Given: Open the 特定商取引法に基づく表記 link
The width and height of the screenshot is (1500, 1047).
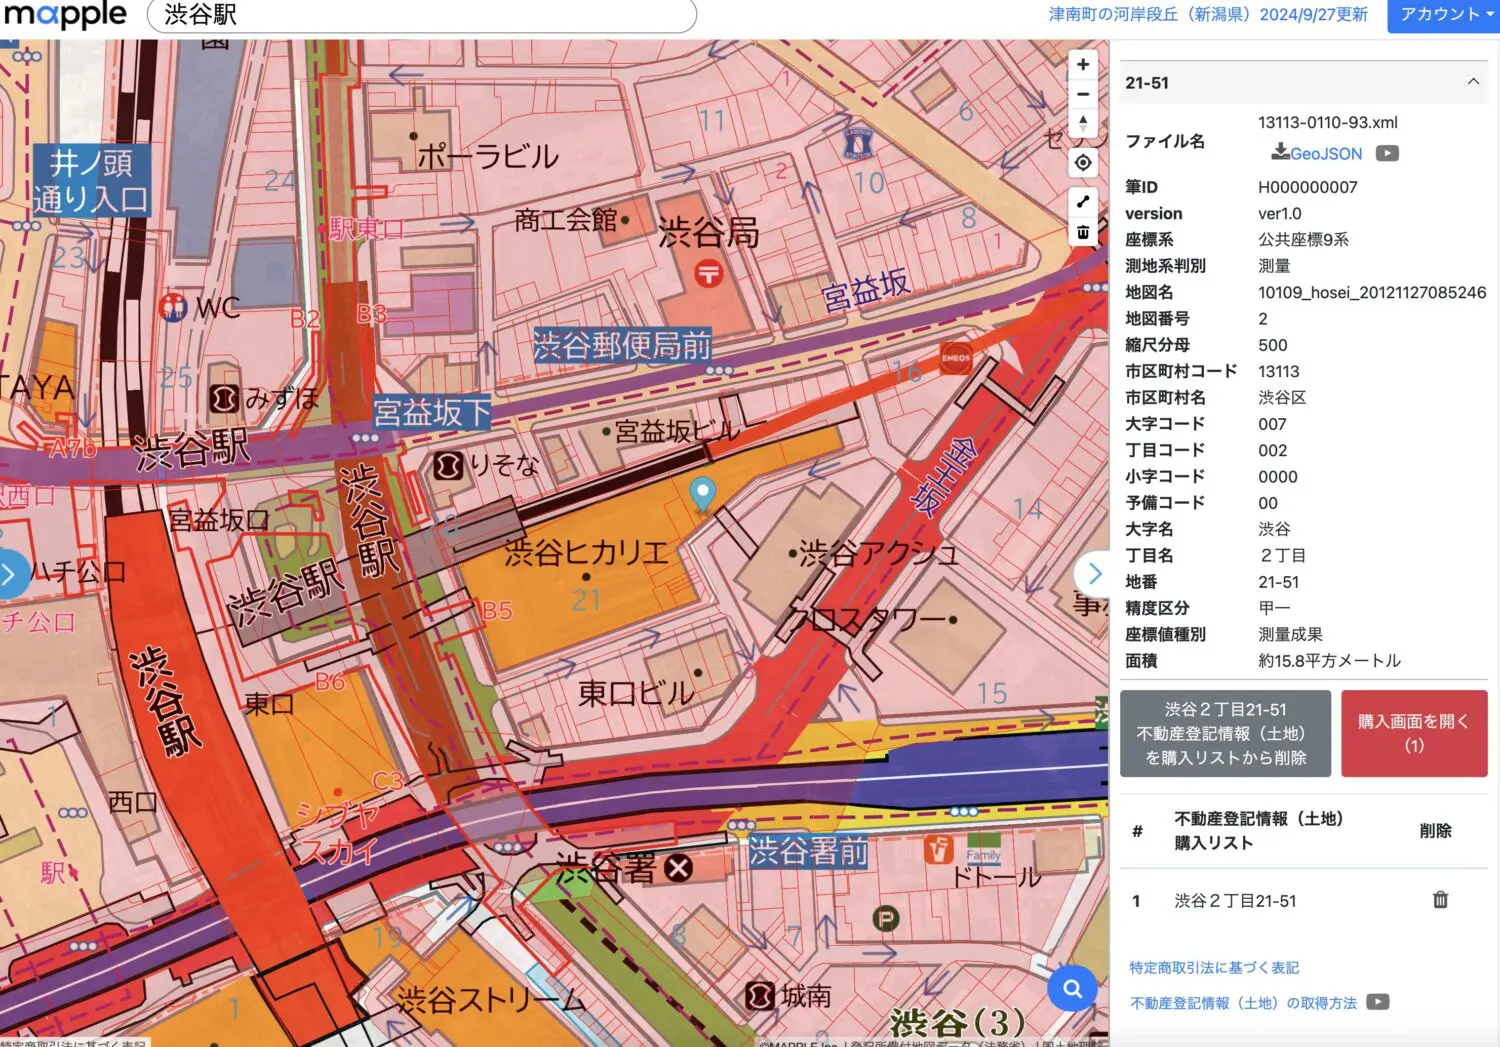Looking at the screenshot, I should pos(1213,967).
